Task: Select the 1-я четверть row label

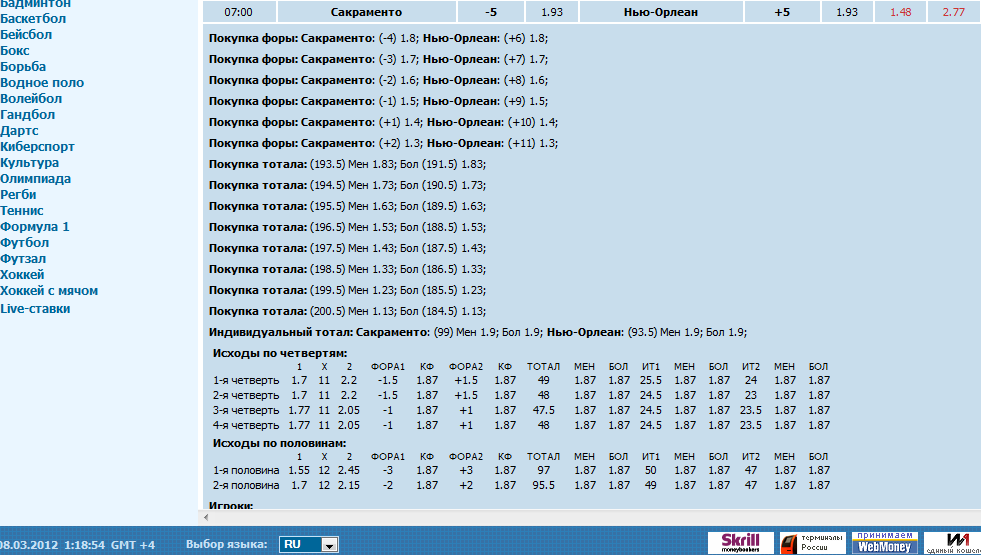Action: [x=246, y=380]
